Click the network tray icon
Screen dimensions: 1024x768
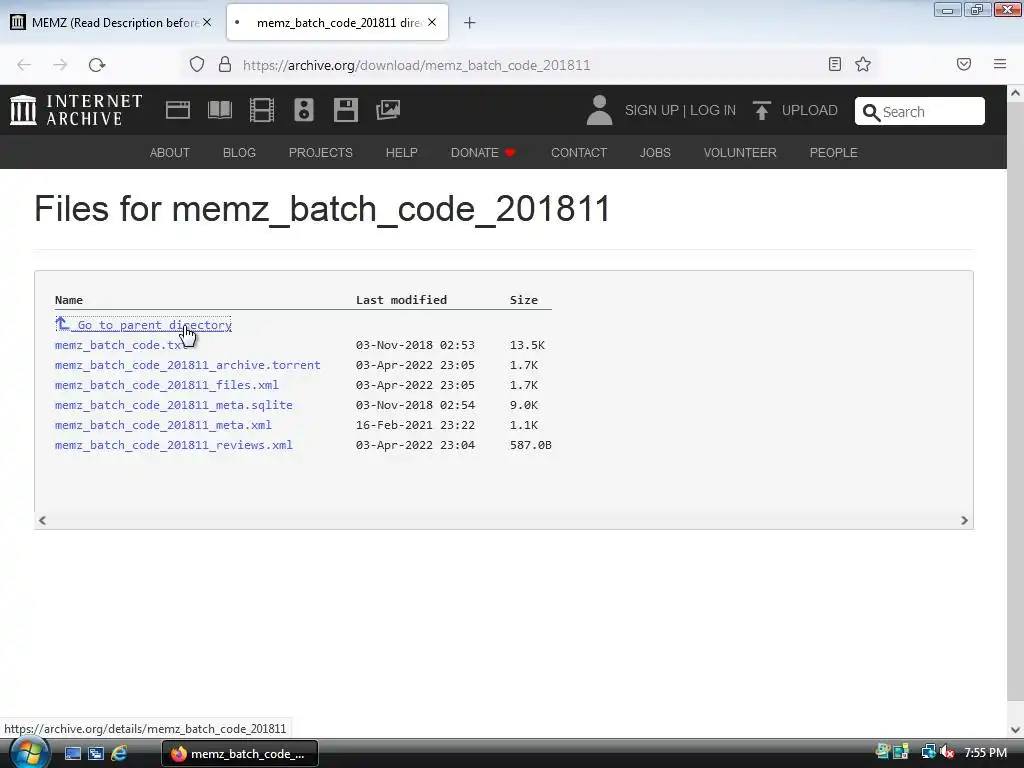click(x=928, y=752)
